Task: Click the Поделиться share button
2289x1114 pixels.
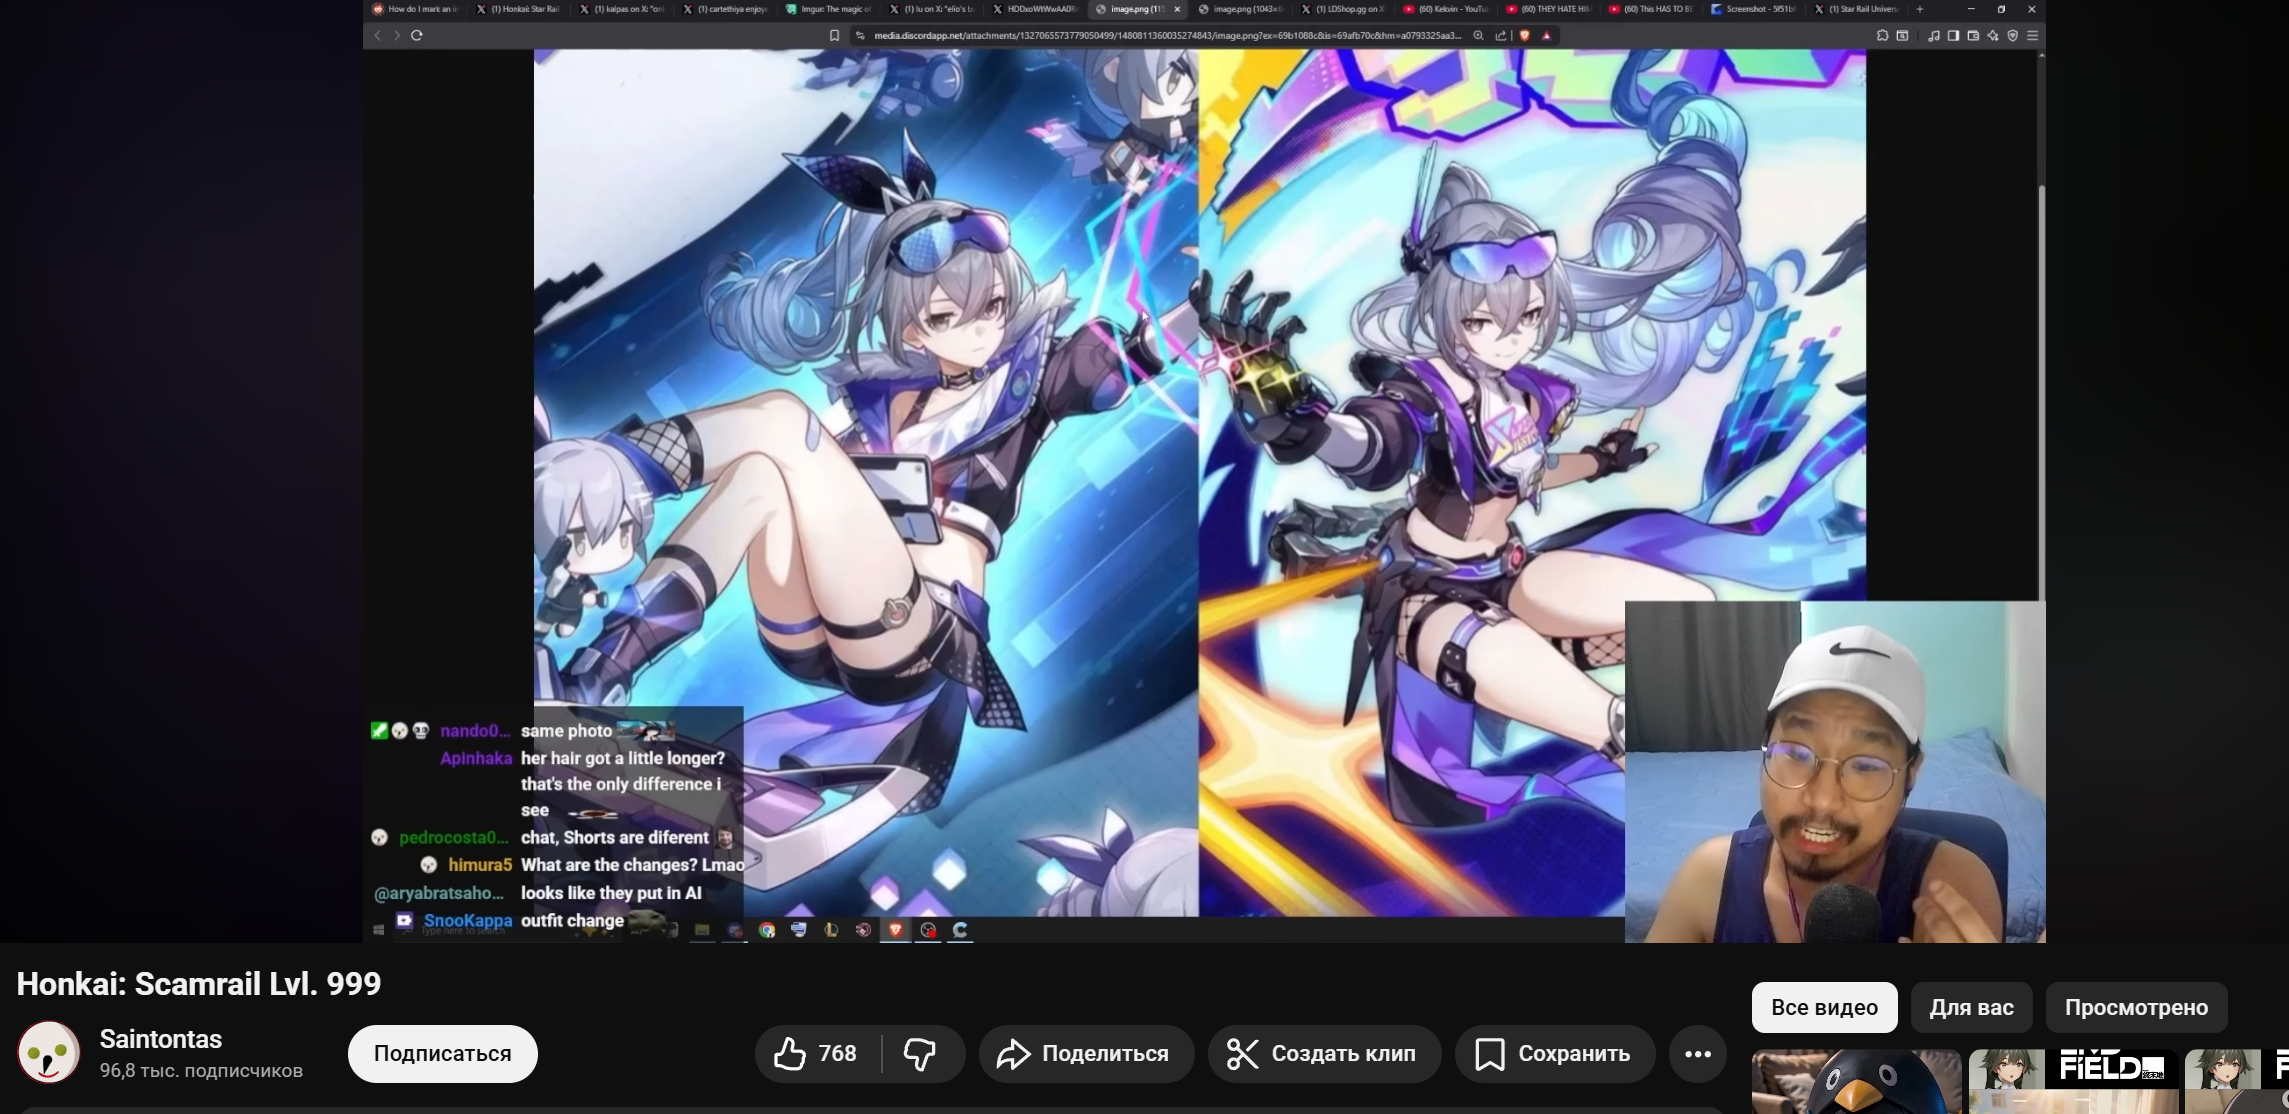Action: tap(1086, 1054)
